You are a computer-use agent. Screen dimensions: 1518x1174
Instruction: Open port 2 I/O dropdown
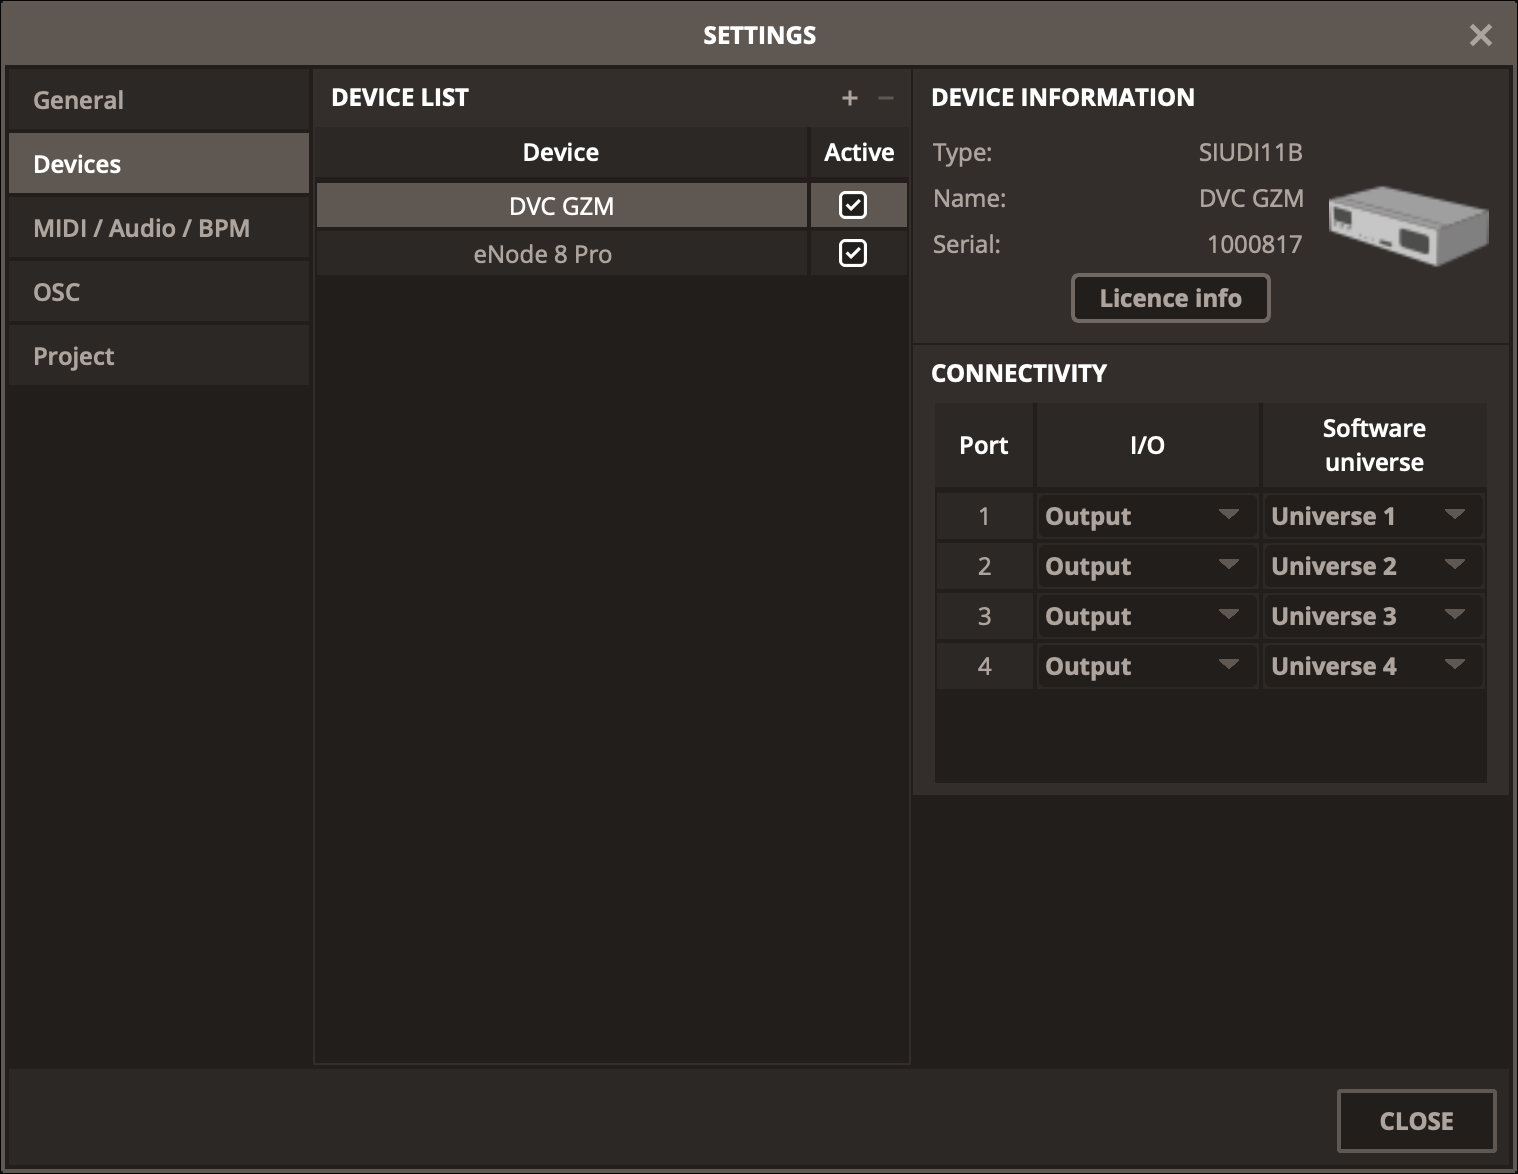(1146, 566)
